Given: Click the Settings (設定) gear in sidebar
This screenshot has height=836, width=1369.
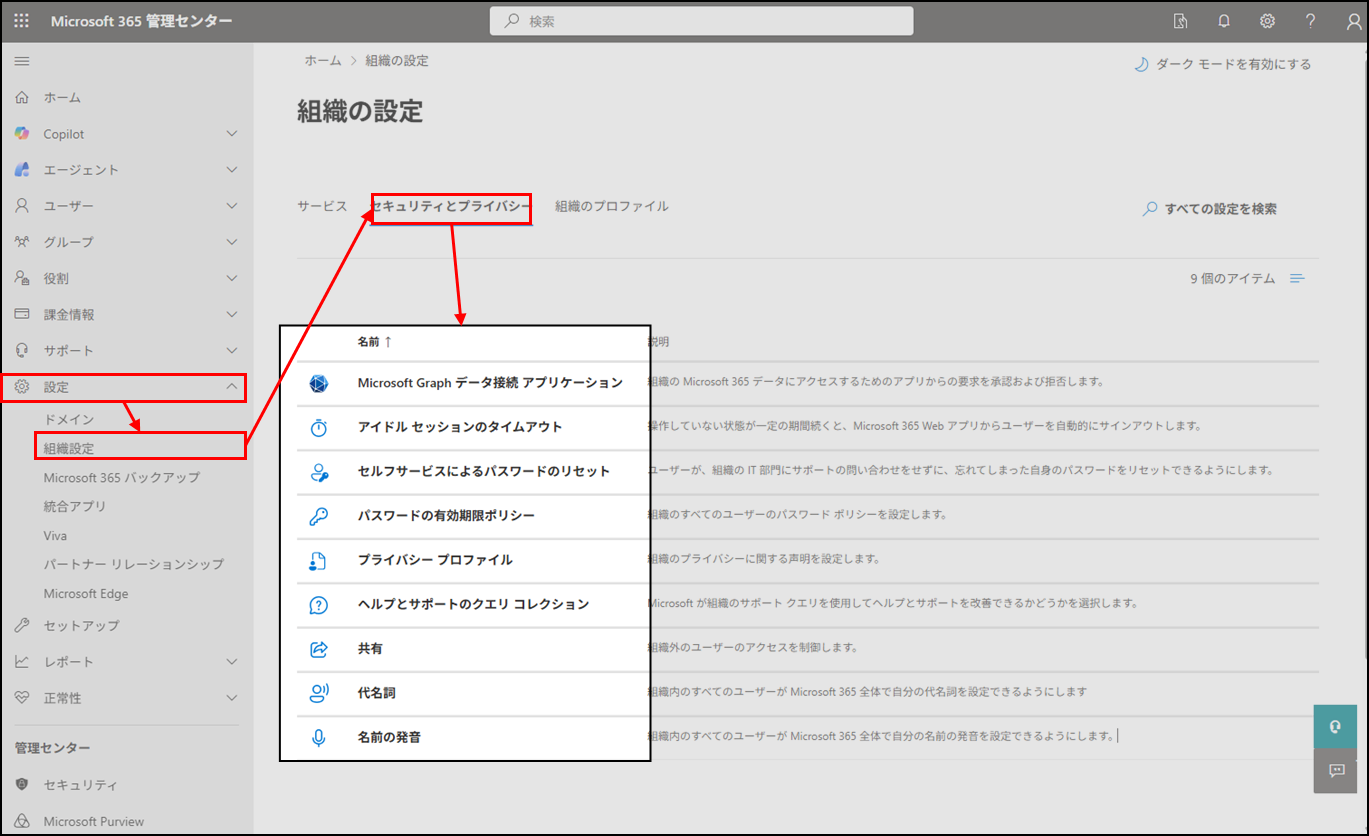Looking at the screenshot, I should click(22, 387).
